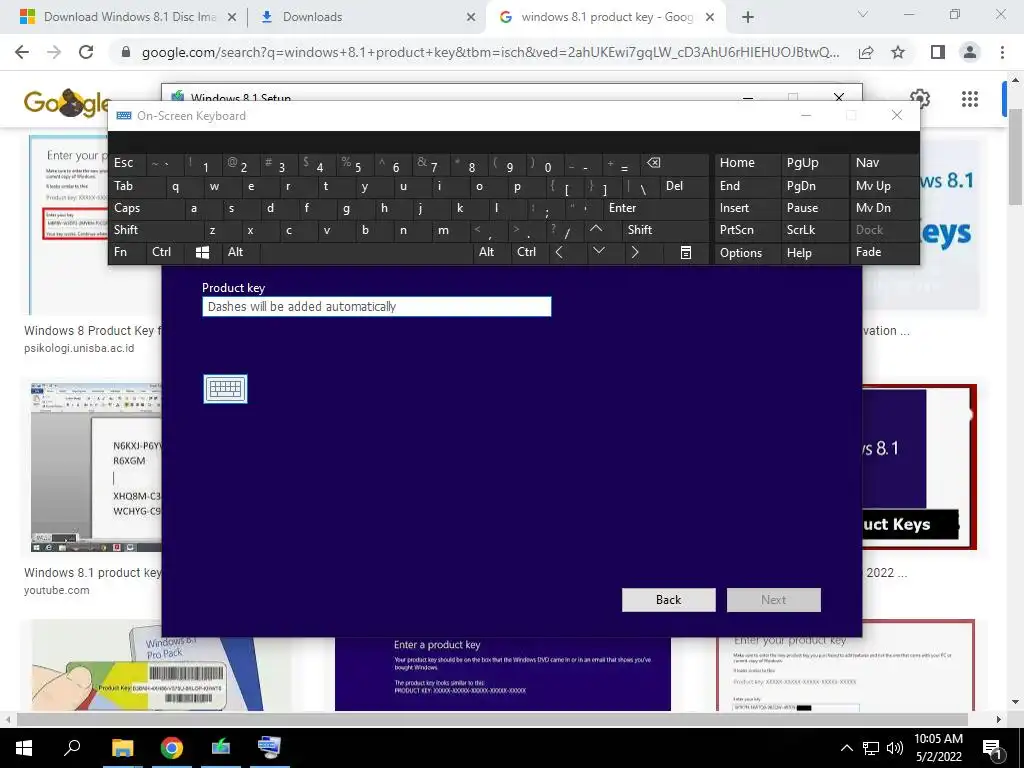Click the grayed Next button in Setup
Screen dimensions: 1024x768
pos(774,600)
